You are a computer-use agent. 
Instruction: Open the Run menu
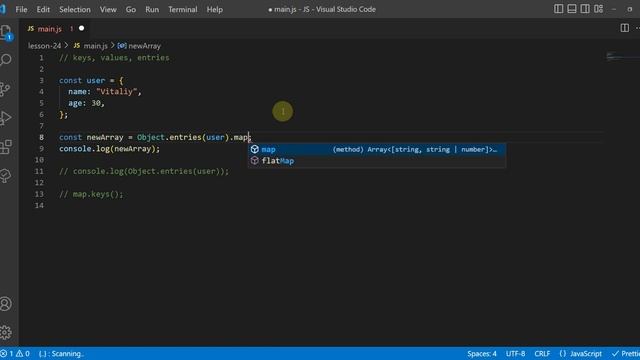tap(152, 9)
